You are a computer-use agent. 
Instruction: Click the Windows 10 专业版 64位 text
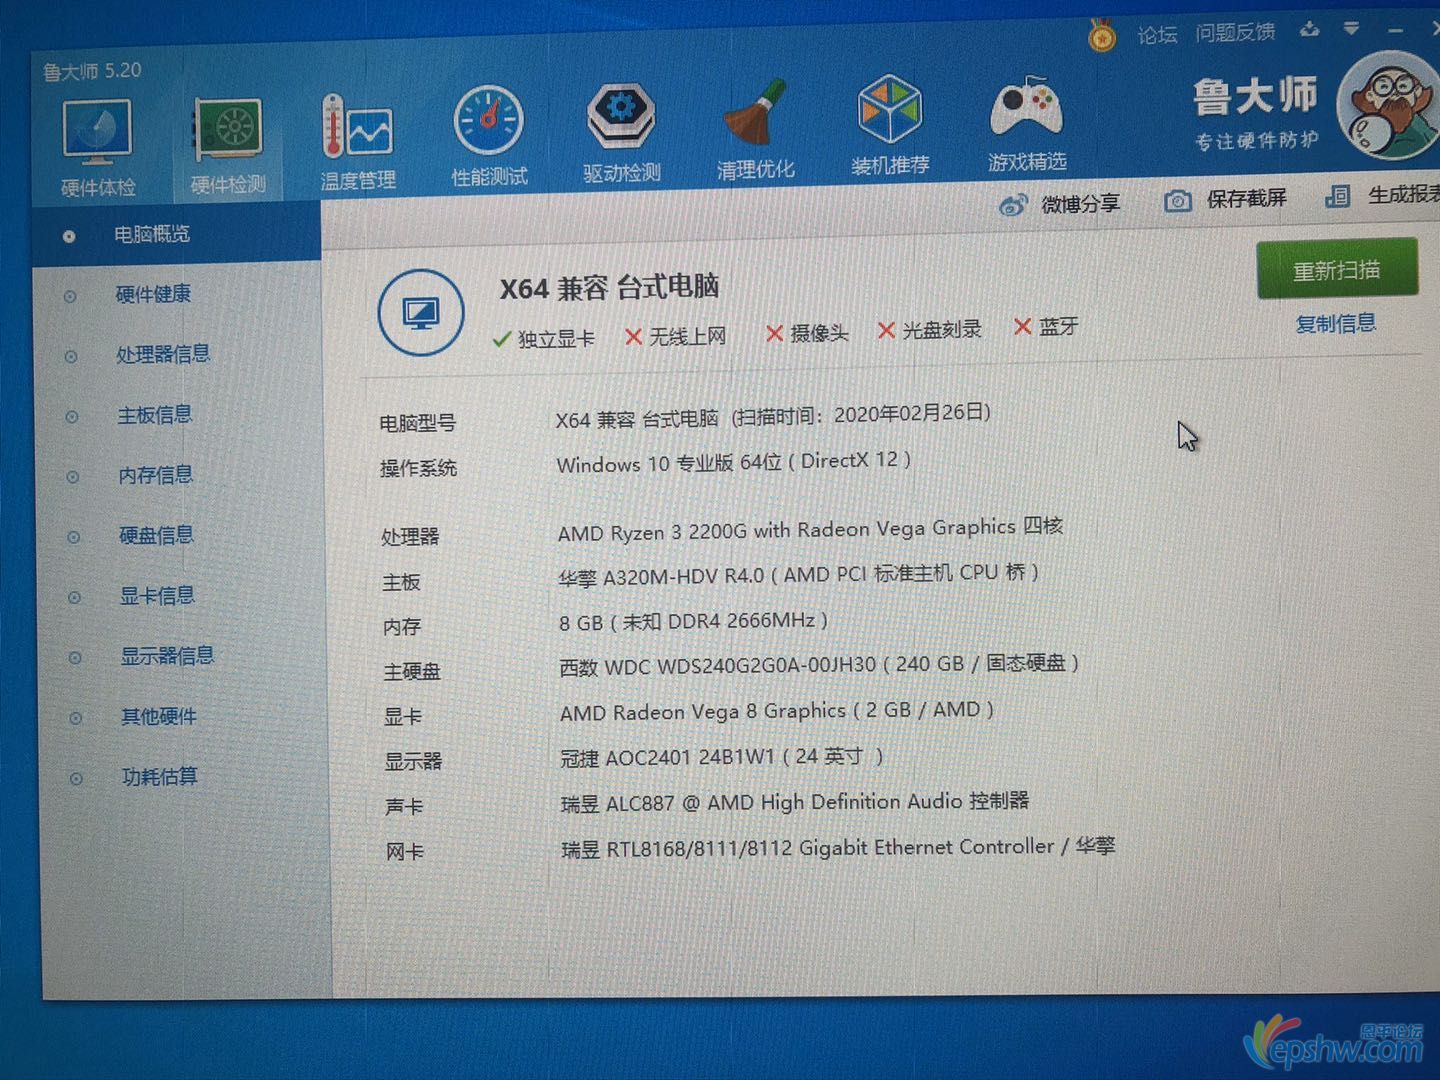669,463
